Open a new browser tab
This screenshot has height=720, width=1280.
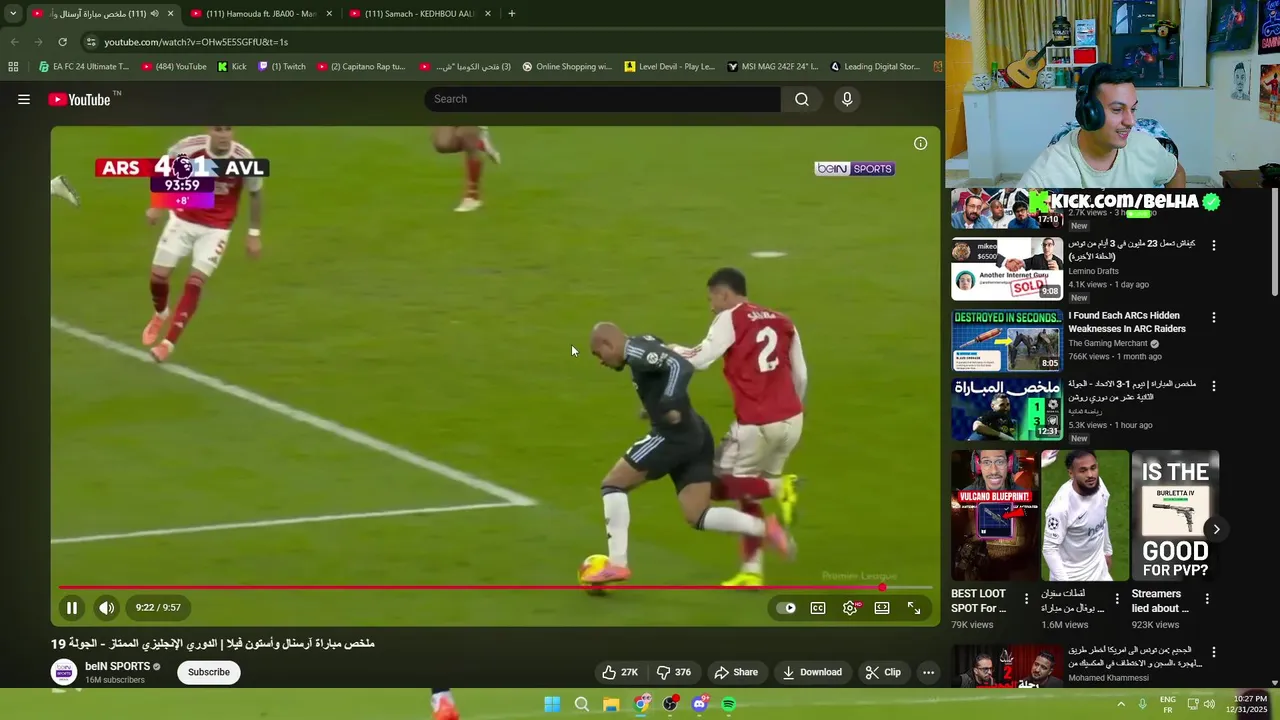coord(511,14)
